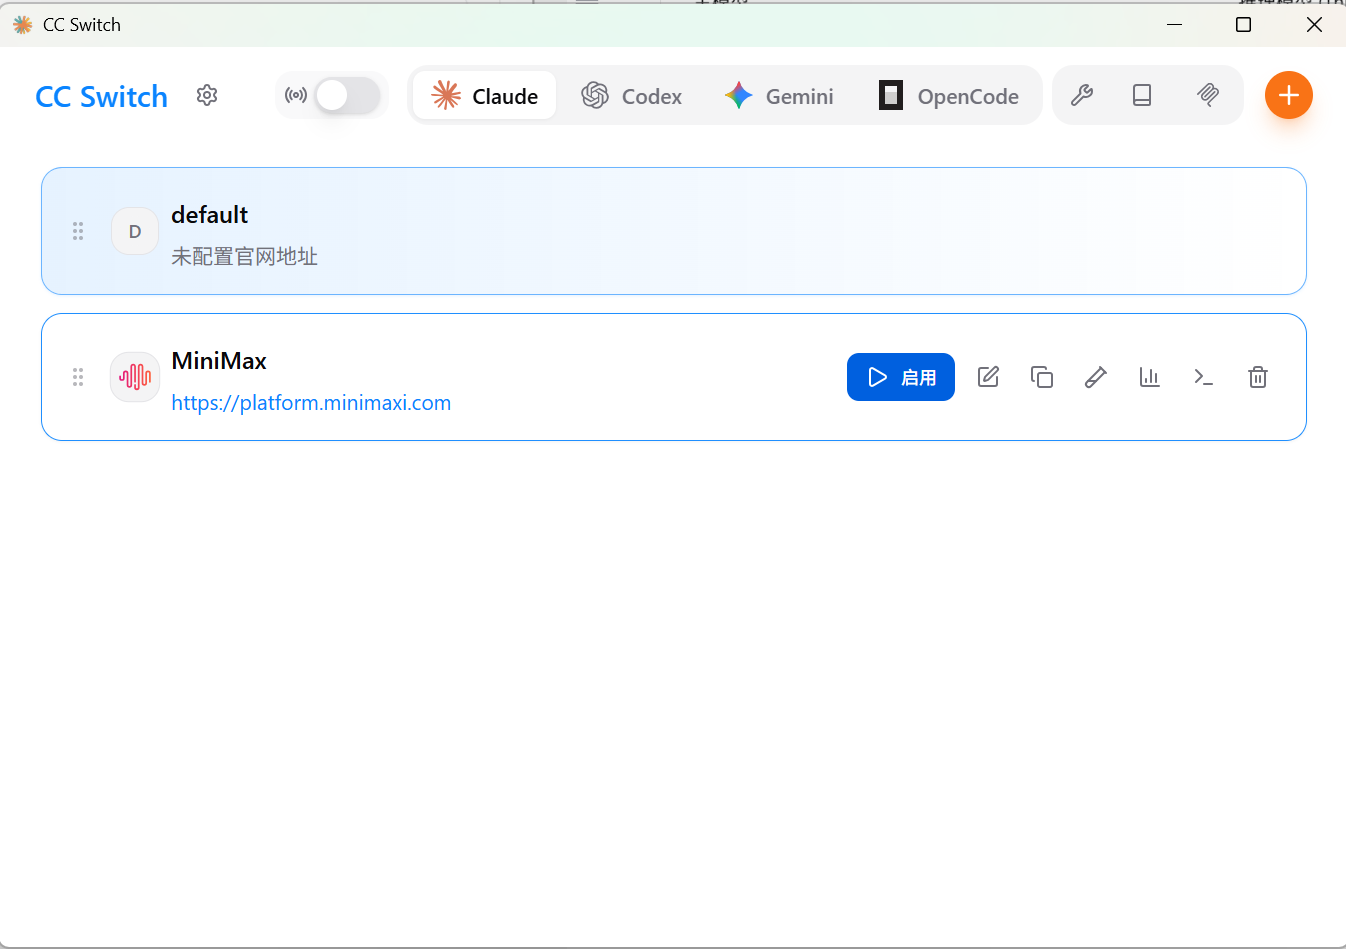Screen dimensions: 1346x949
Task: Switch to the Codex tab
Action: tap(632, 96)
